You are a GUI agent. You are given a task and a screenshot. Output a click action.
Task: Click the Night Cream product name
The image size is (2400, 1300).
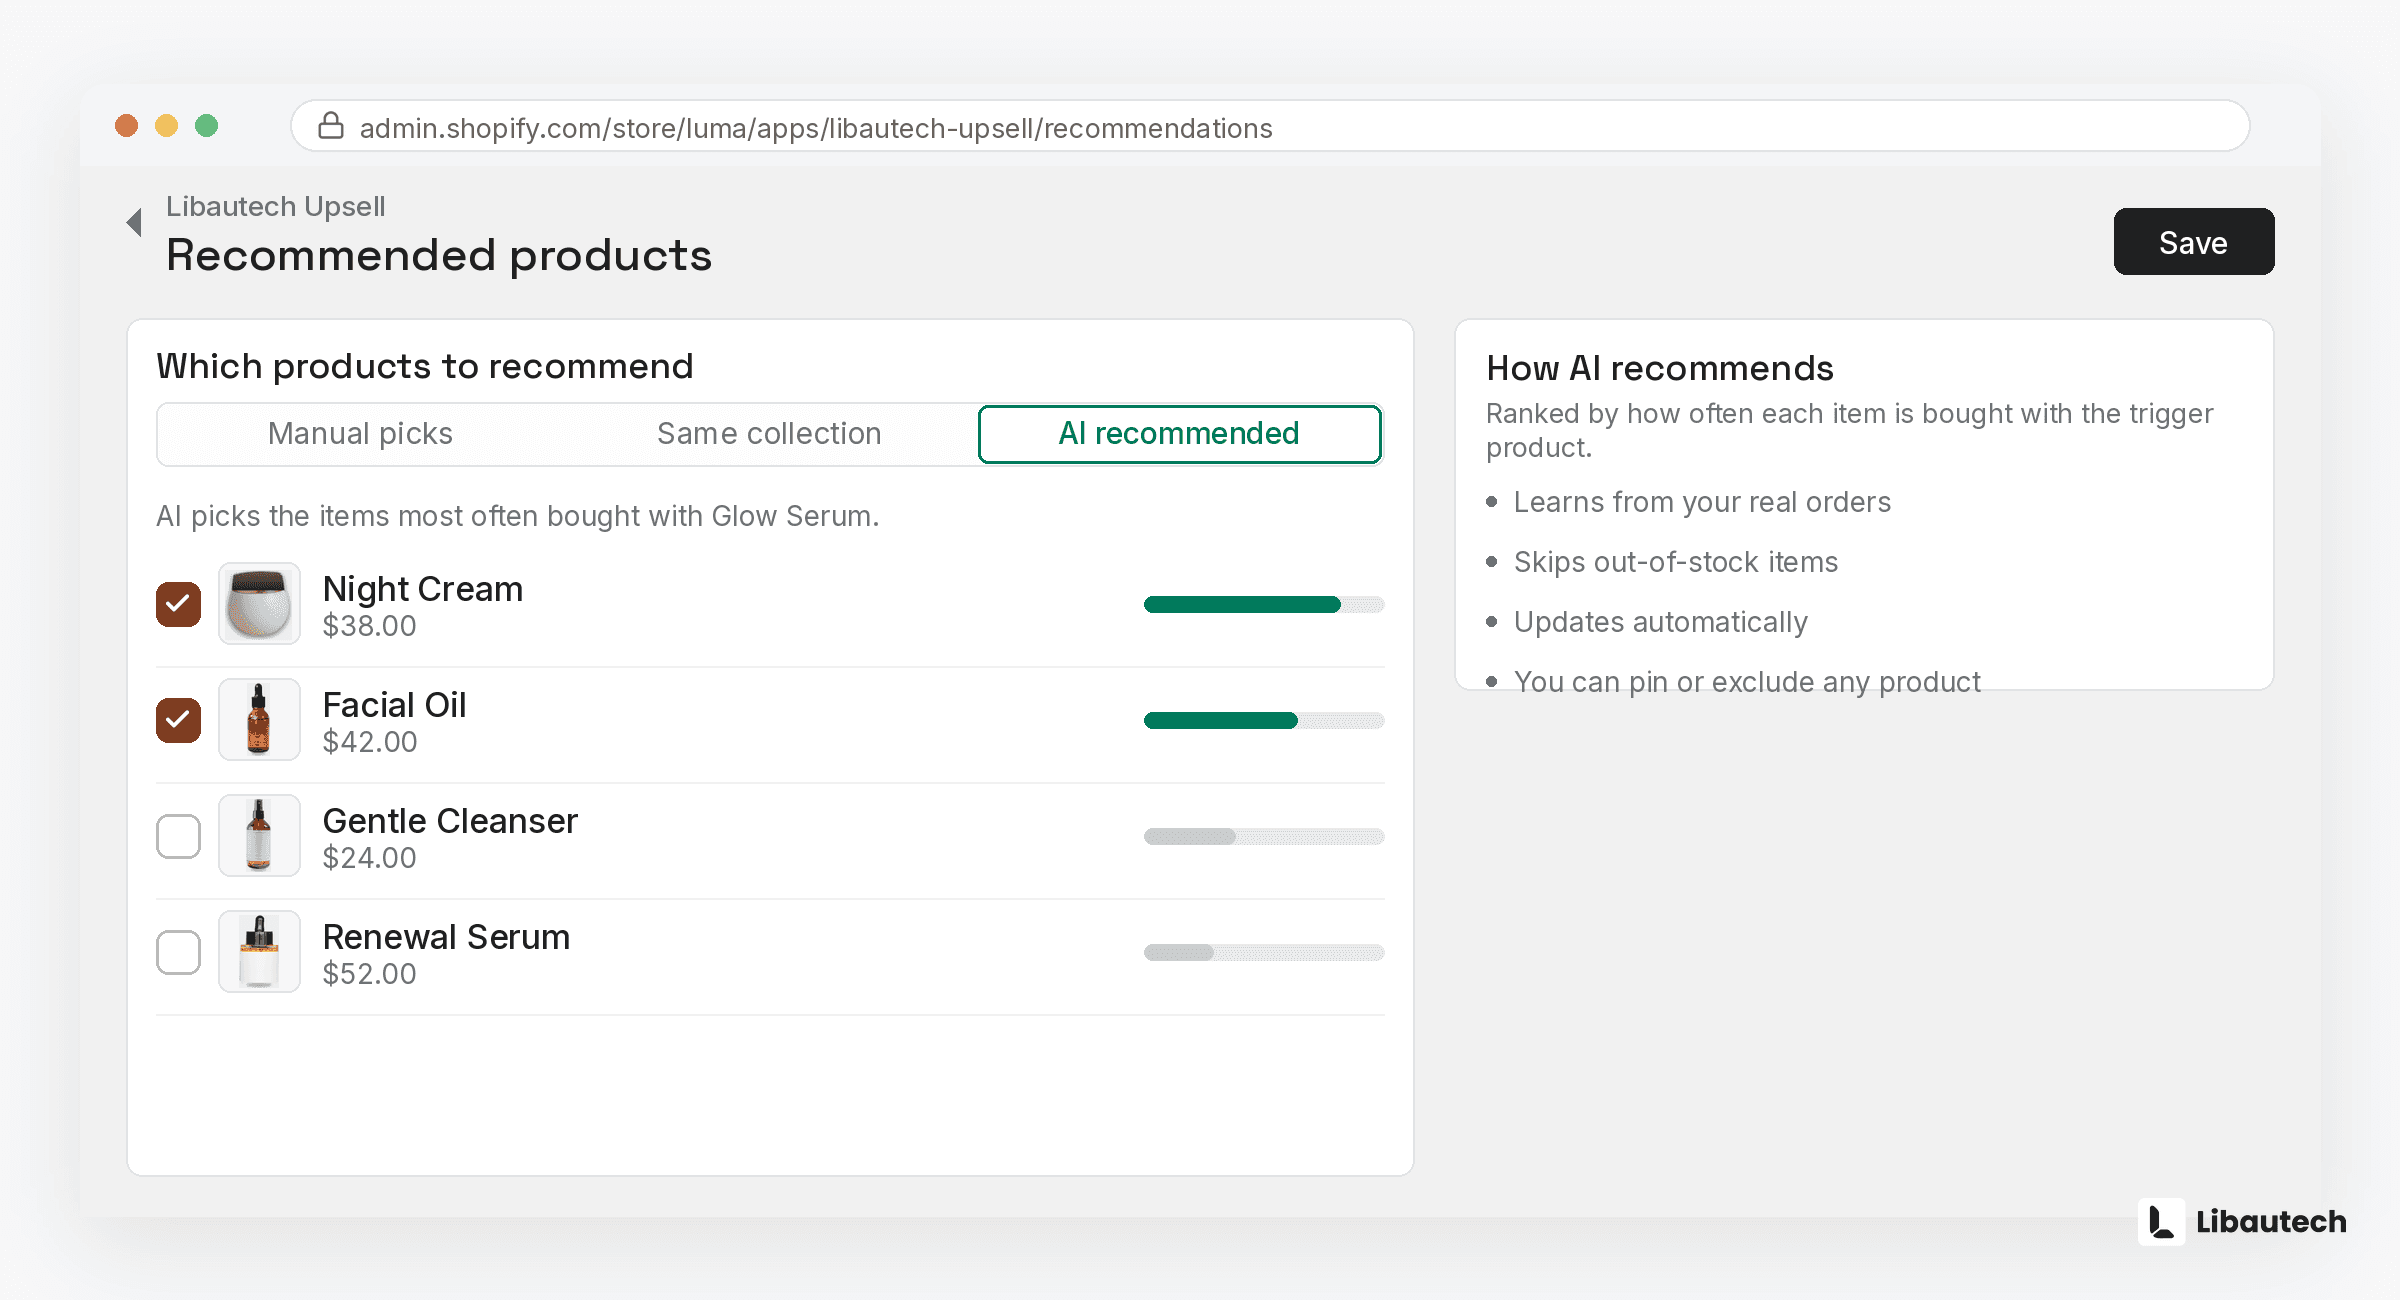coord(423,589)
